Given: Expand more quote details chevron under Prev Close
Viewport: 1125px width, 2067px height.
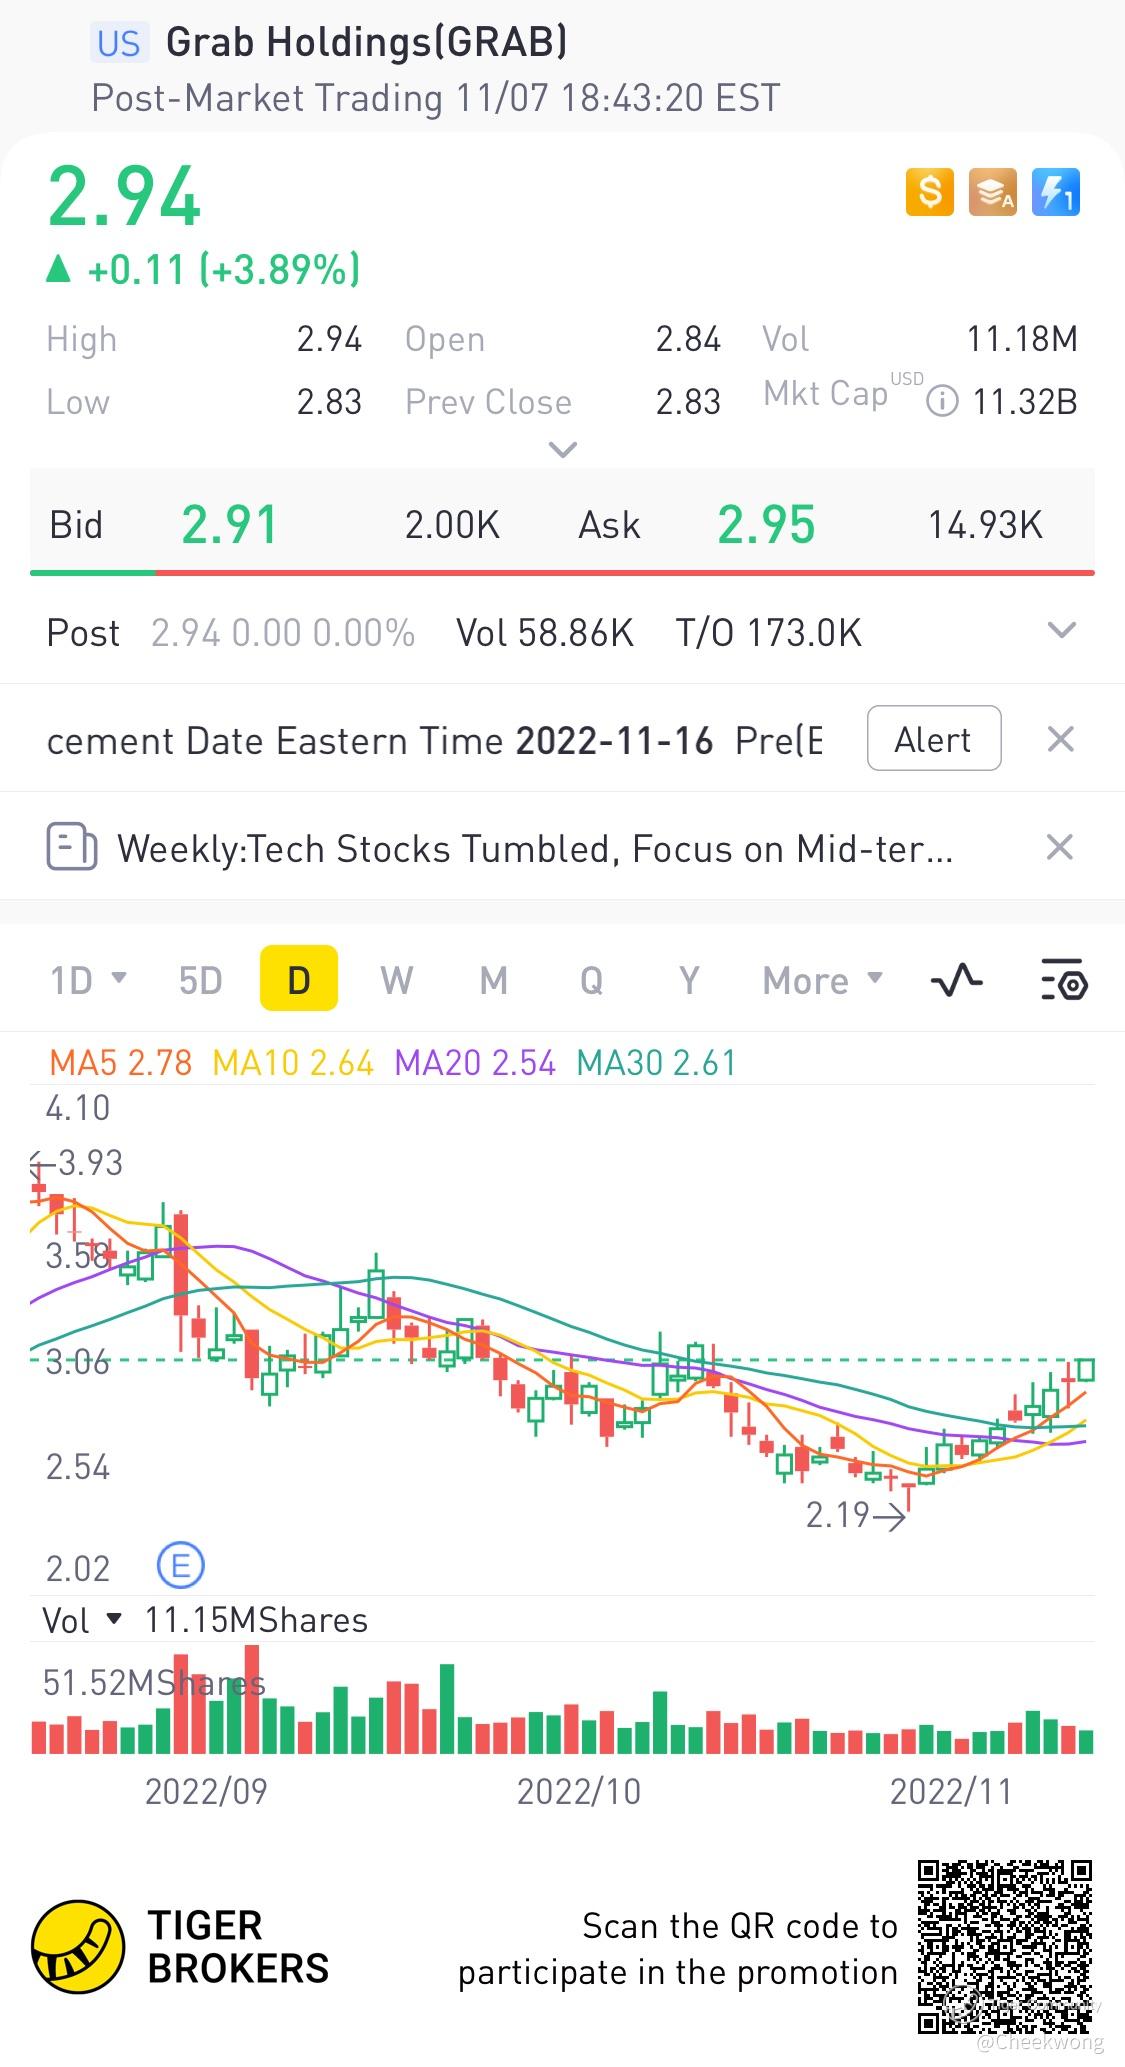Looking at the screenshot, I should click(563, 450).
